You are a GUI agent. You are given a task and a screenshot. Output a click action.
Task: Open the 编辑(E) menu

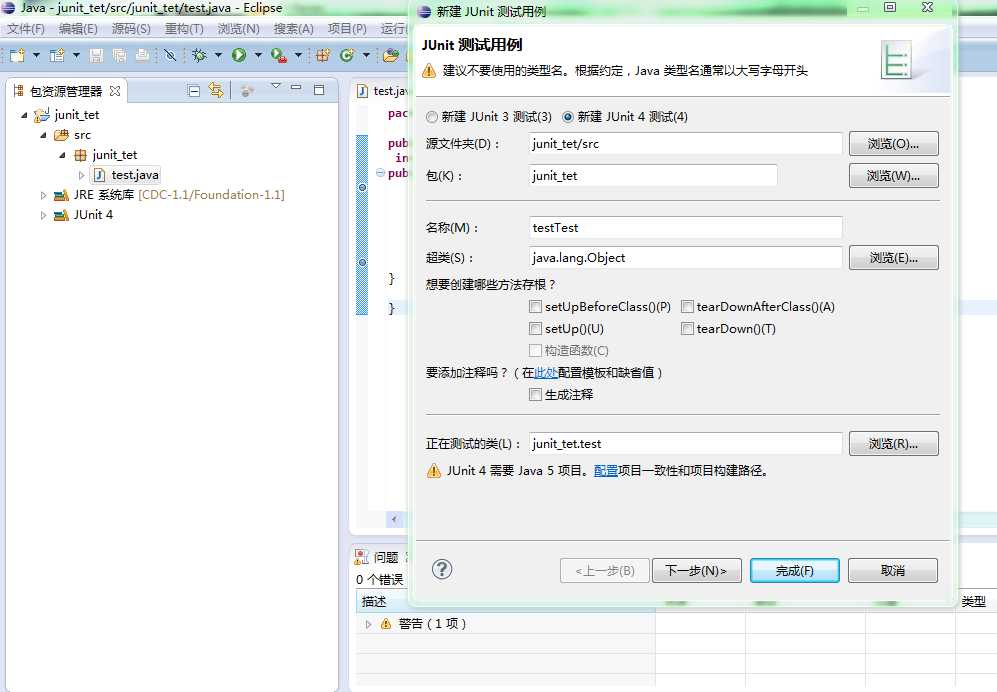click(78, 29)
